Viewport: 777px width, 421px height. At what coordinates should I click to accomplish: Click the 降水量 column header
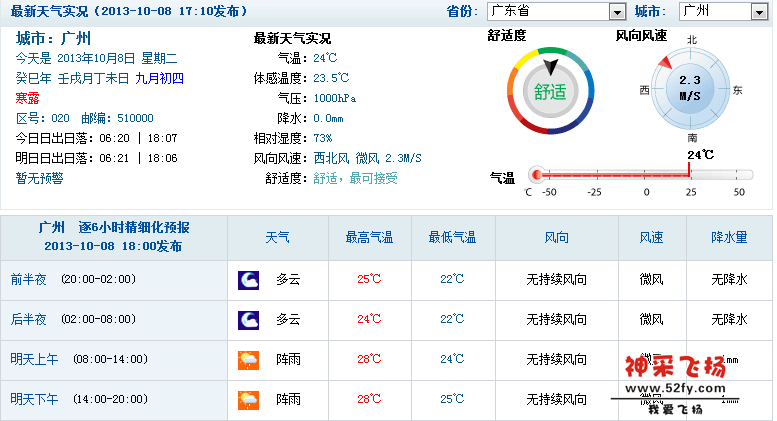(x=729, y=238)
